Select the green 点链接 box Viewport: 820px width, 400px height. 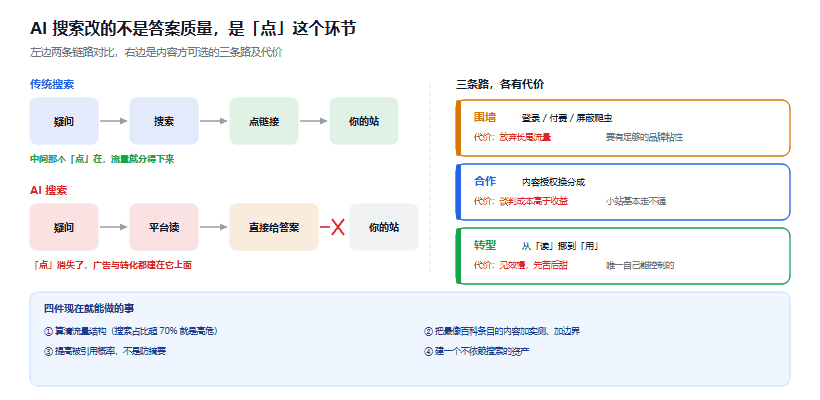tap(264, 121)
